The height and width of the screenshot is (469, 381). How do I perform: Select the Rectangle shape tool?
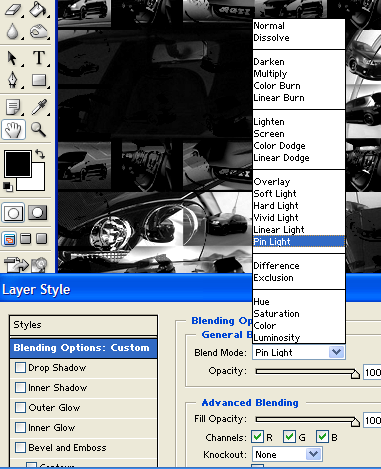pyautogui.click(x=39, y=80)
